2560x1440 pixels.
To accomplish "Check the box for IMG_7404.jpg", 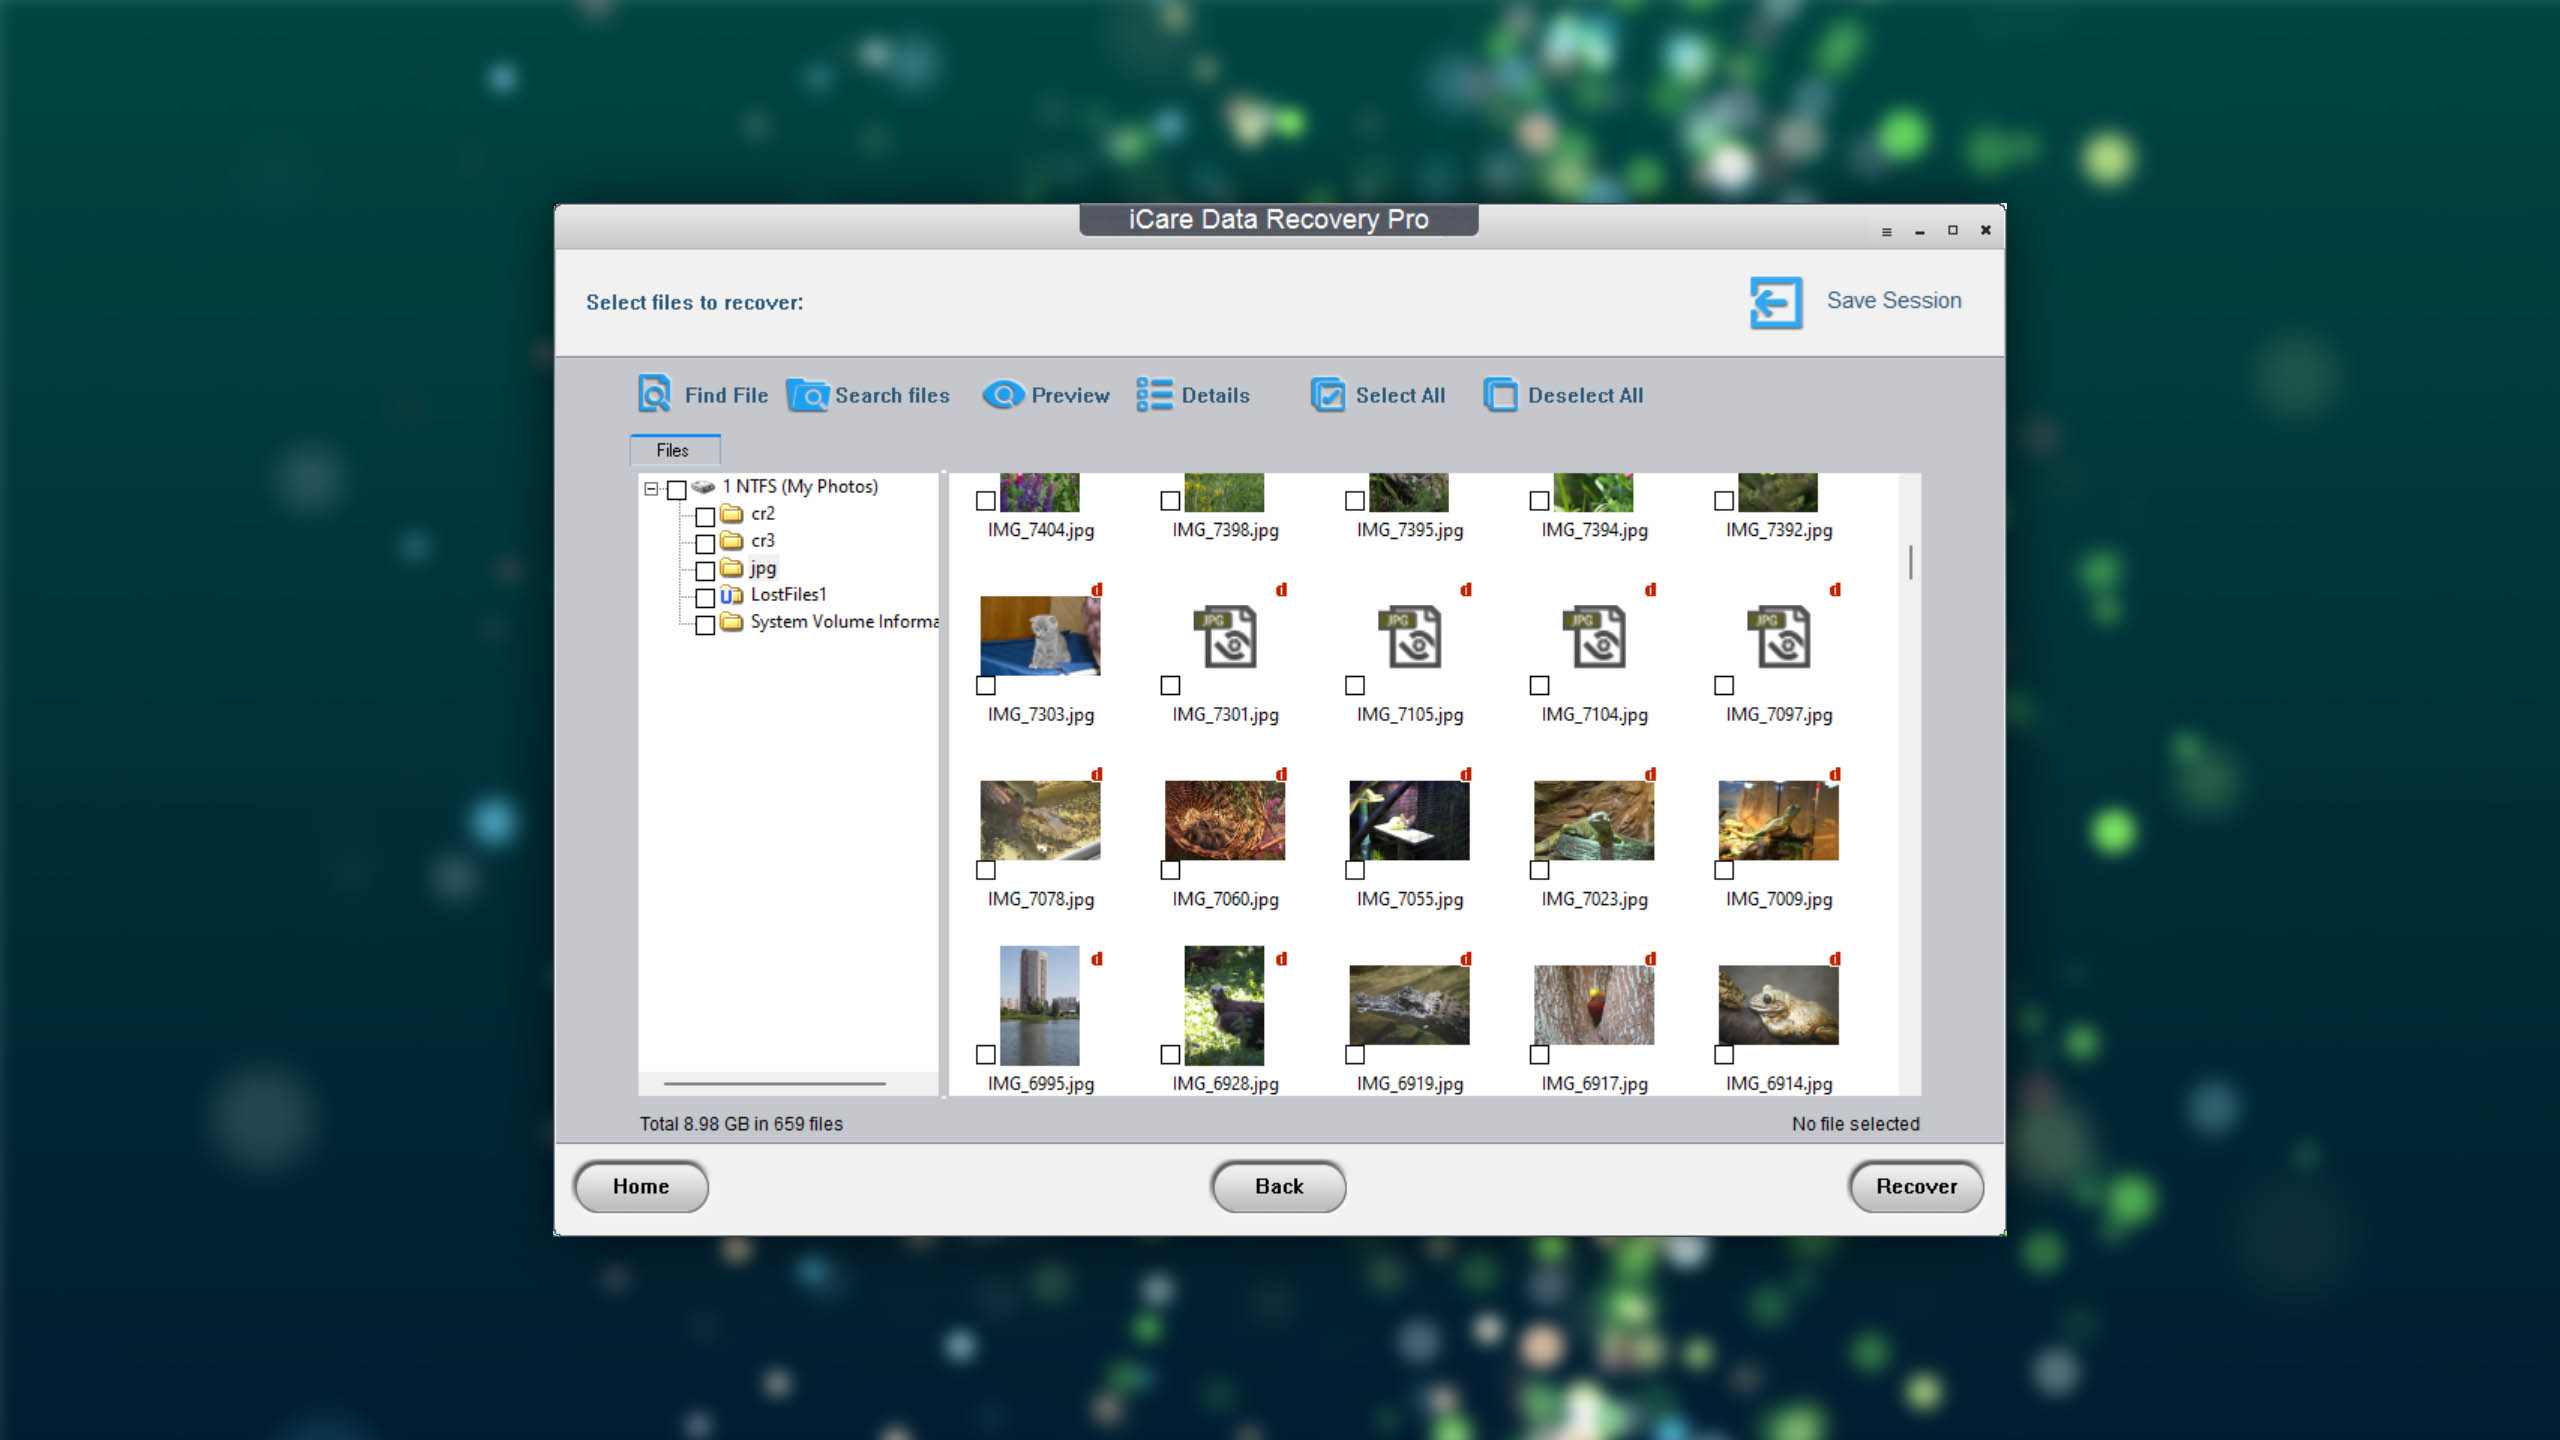I will [986, 501].
